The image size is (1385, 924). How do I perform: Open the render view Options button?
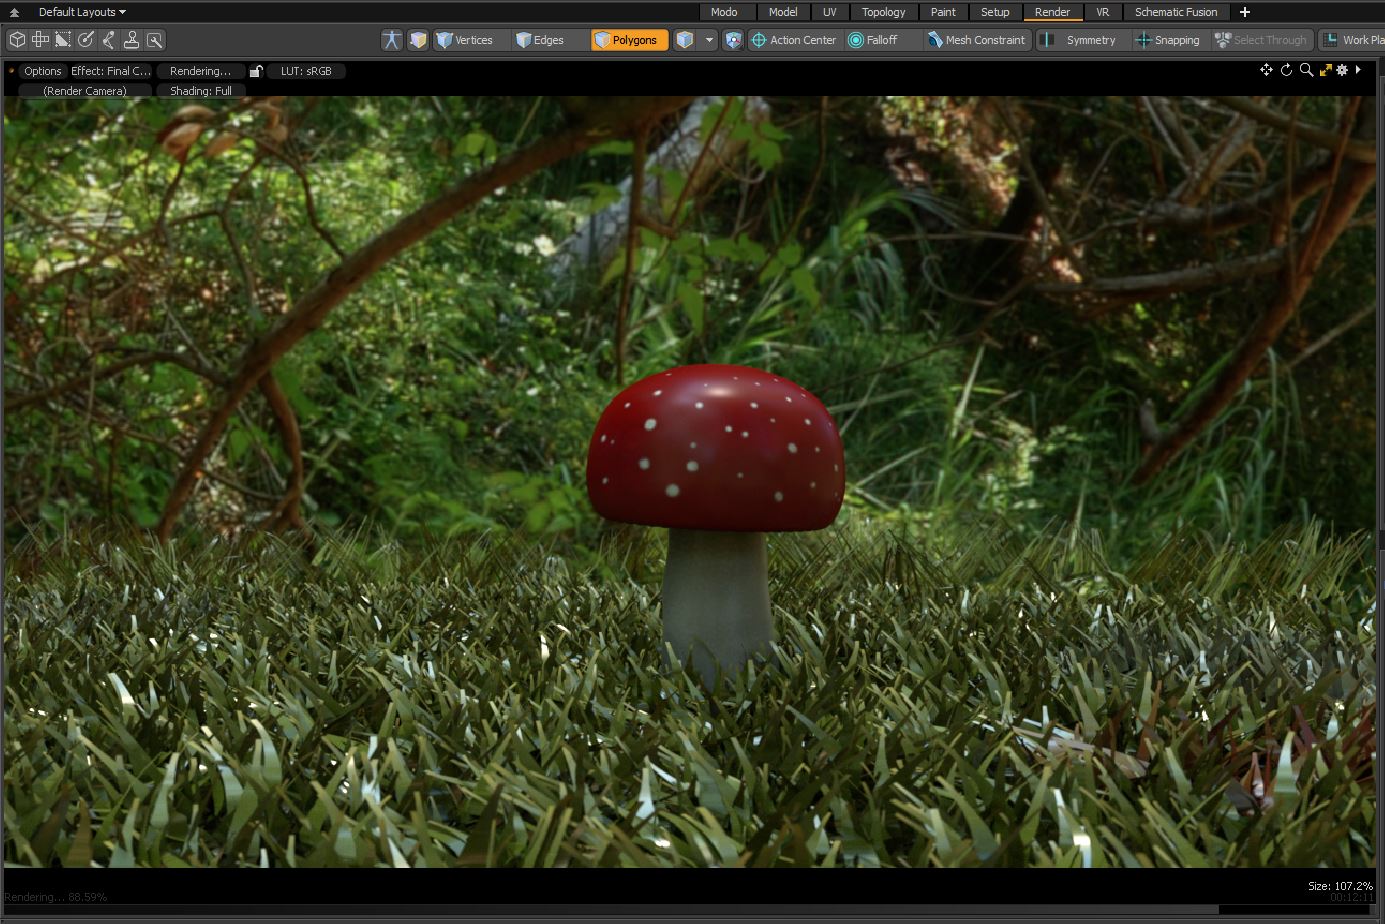(43, 71)
